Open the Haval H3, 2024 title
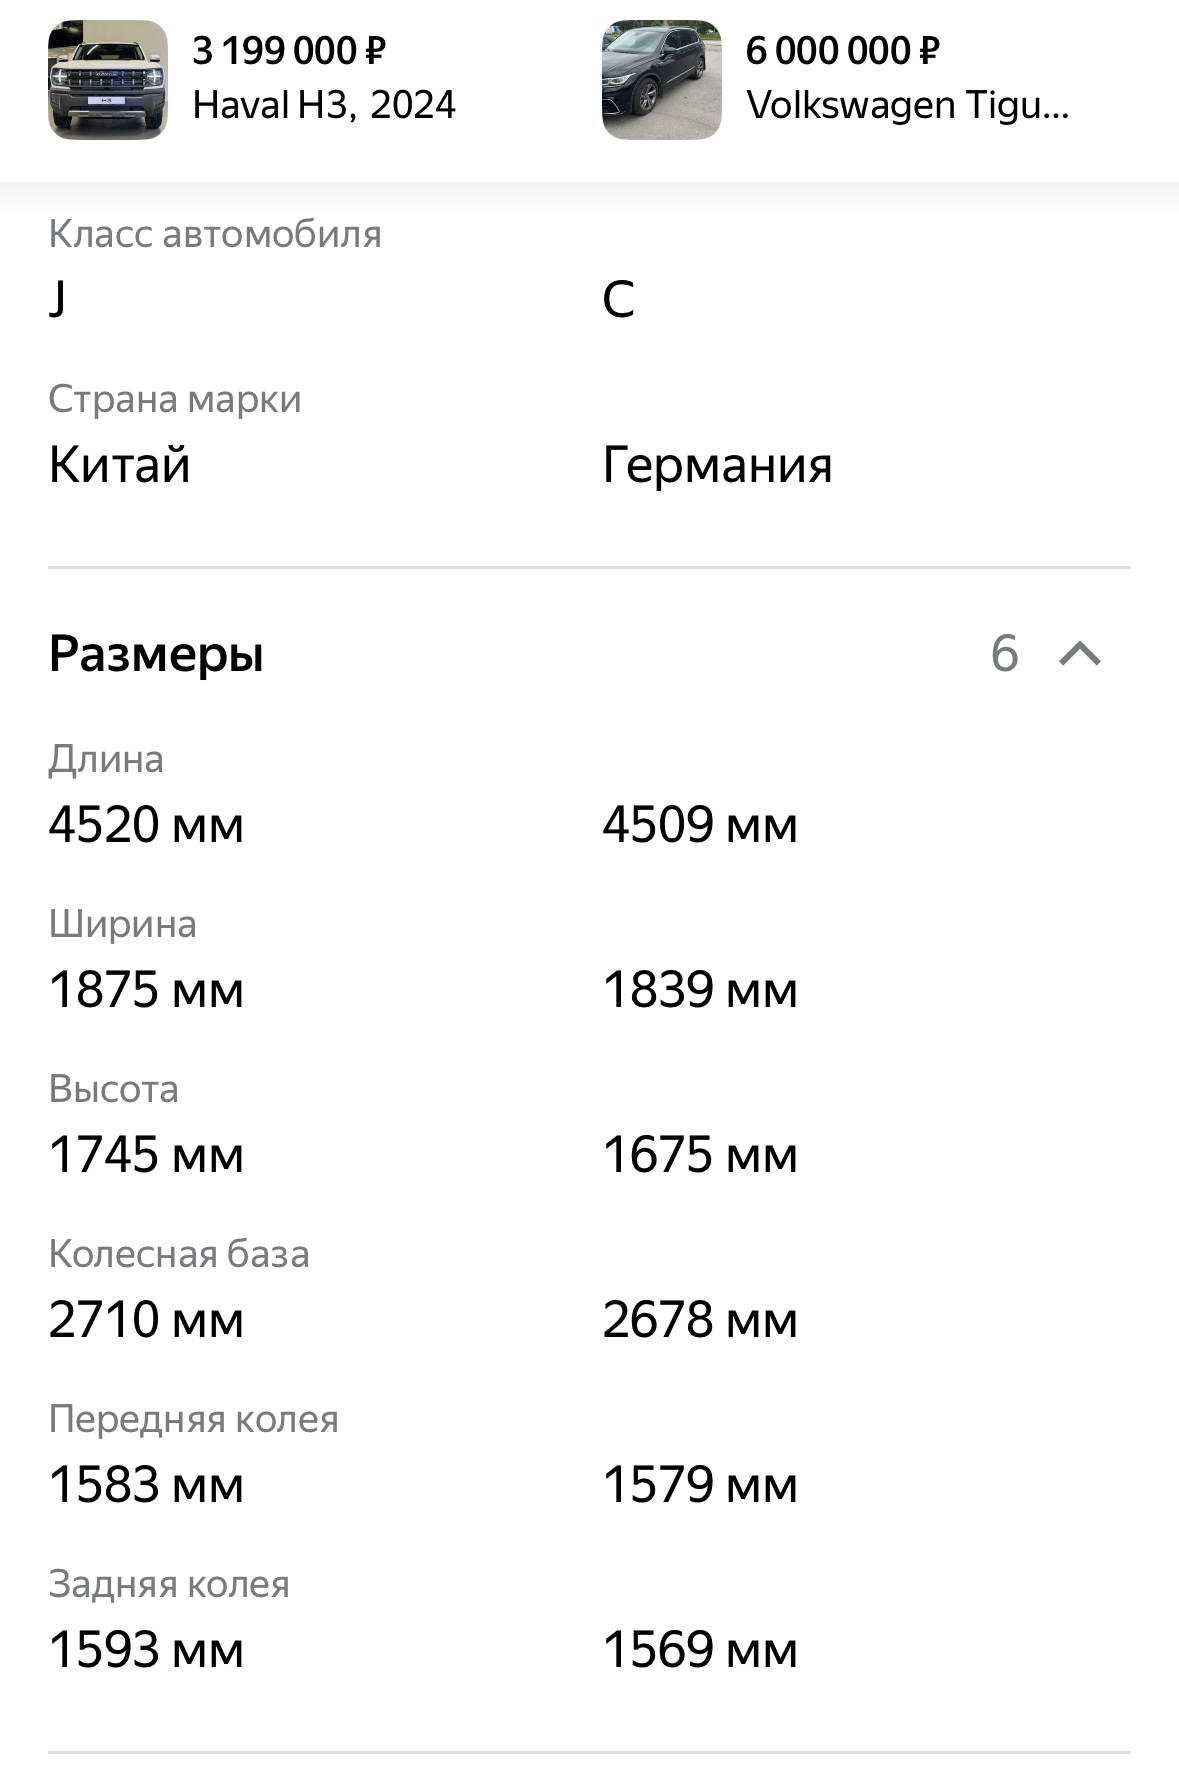The width and height of the screenshot is (1179, 1784). [324, 105]
